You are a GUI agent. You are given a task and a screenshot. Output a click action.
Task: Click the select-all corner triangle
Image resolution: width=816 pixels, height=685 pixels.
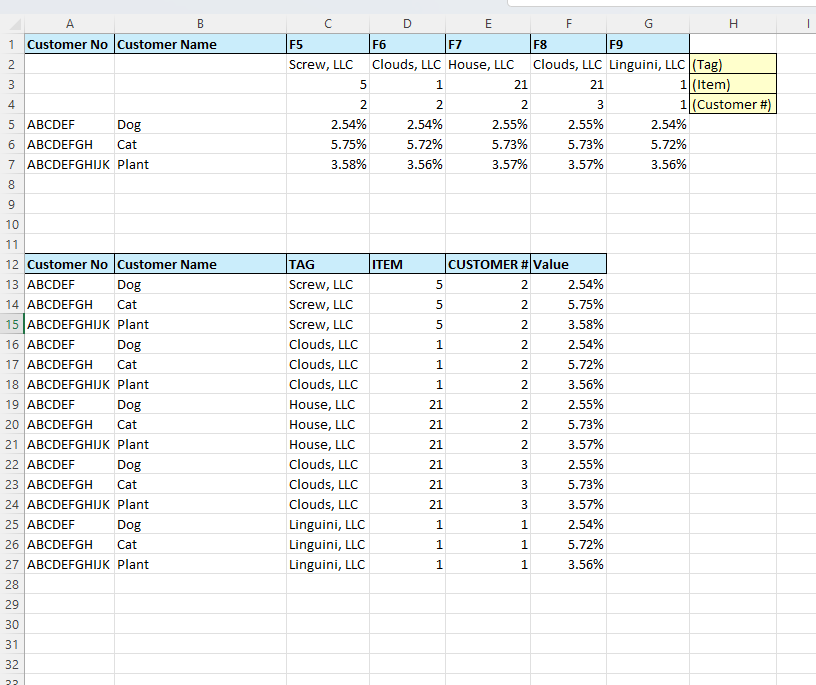point(12,24)
